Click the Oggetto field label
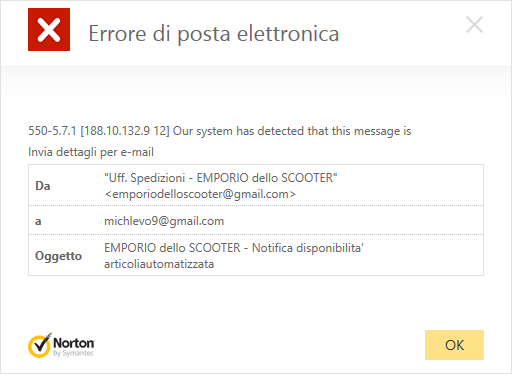512x378 pixels. [58, 256]
